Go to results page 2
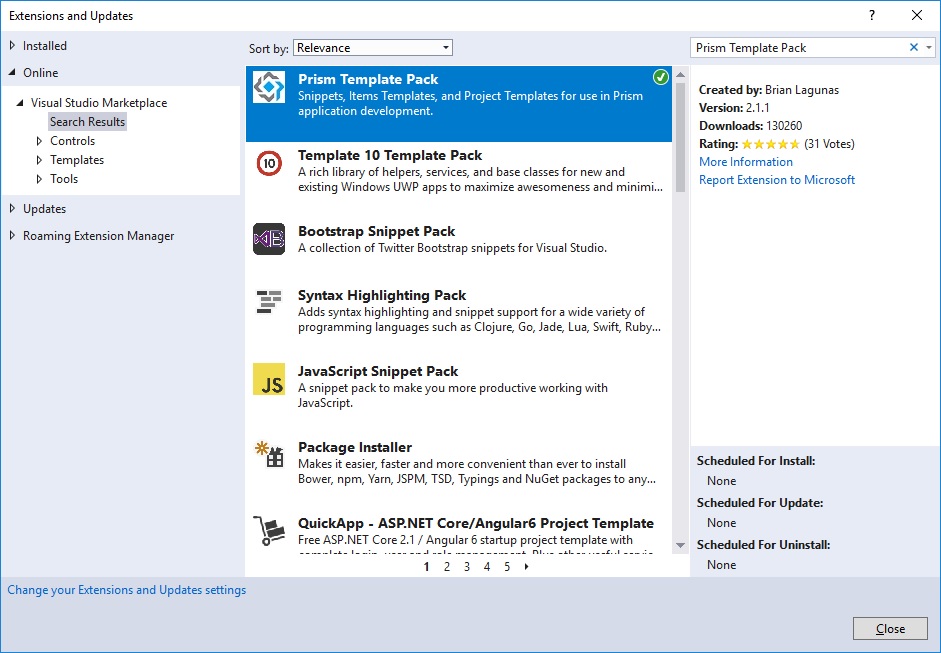The width and height of the screenshot is (941, 653). coord(446,567)
